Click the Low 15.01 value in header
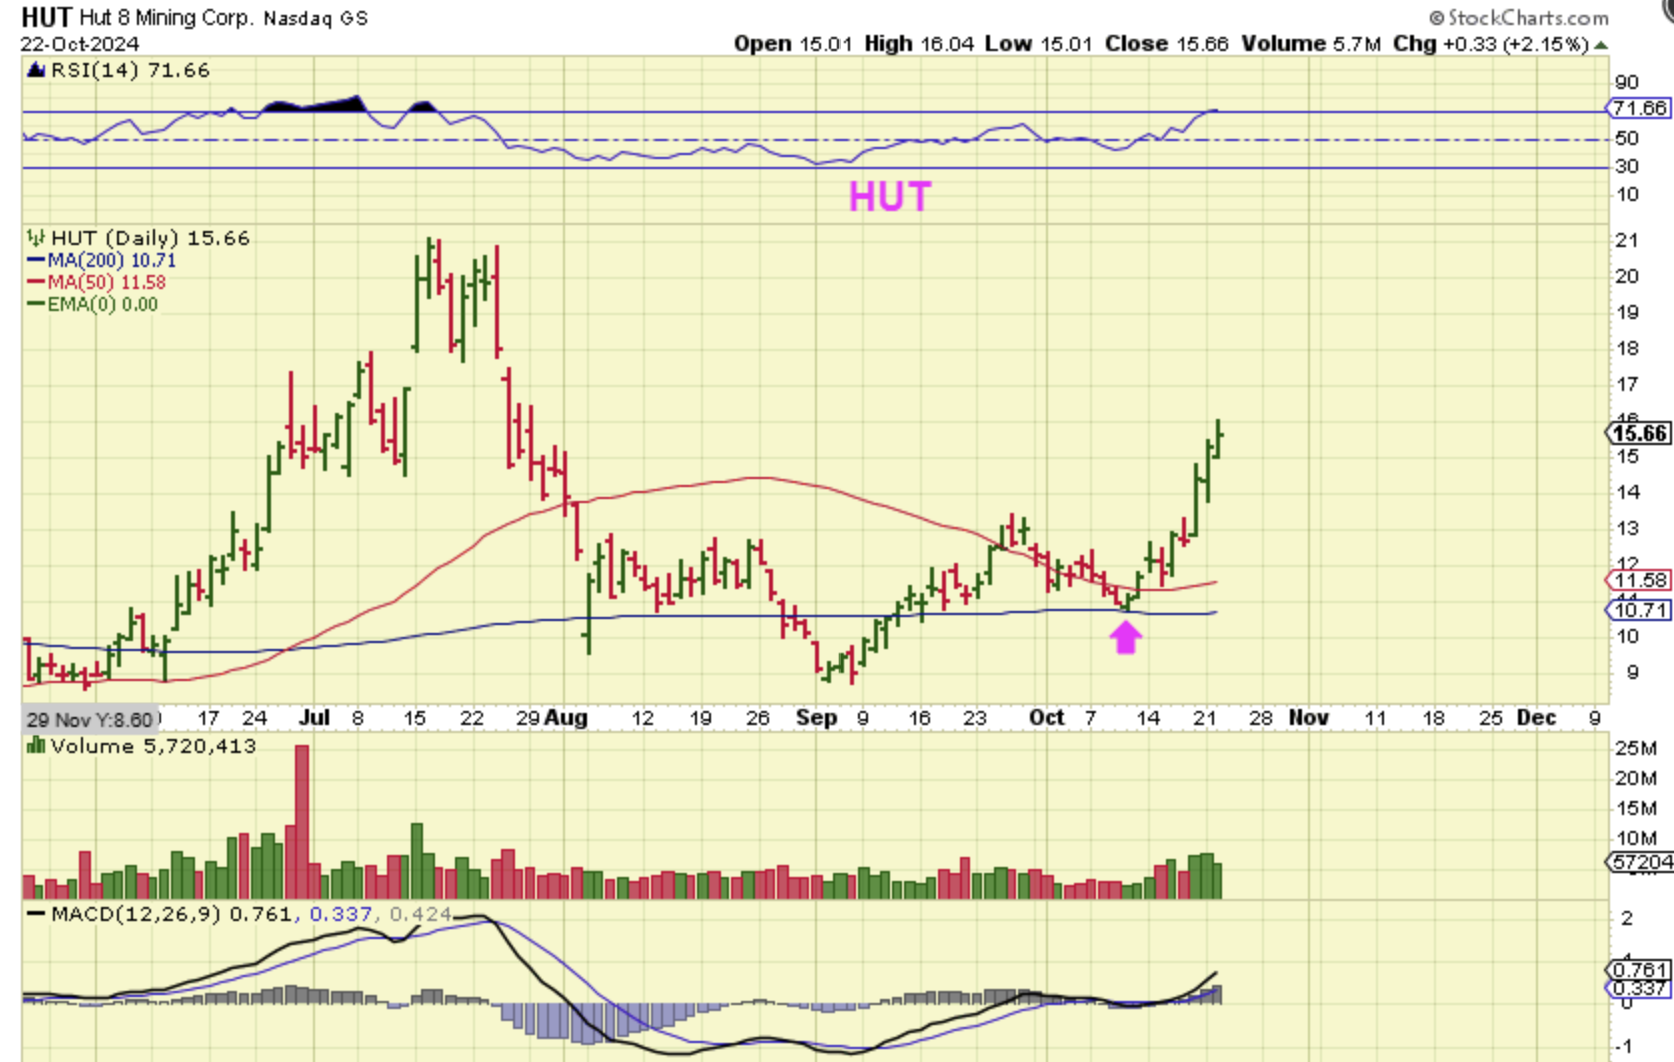The width and height of the screenshot is (1674, 1062). (1038, 44)
